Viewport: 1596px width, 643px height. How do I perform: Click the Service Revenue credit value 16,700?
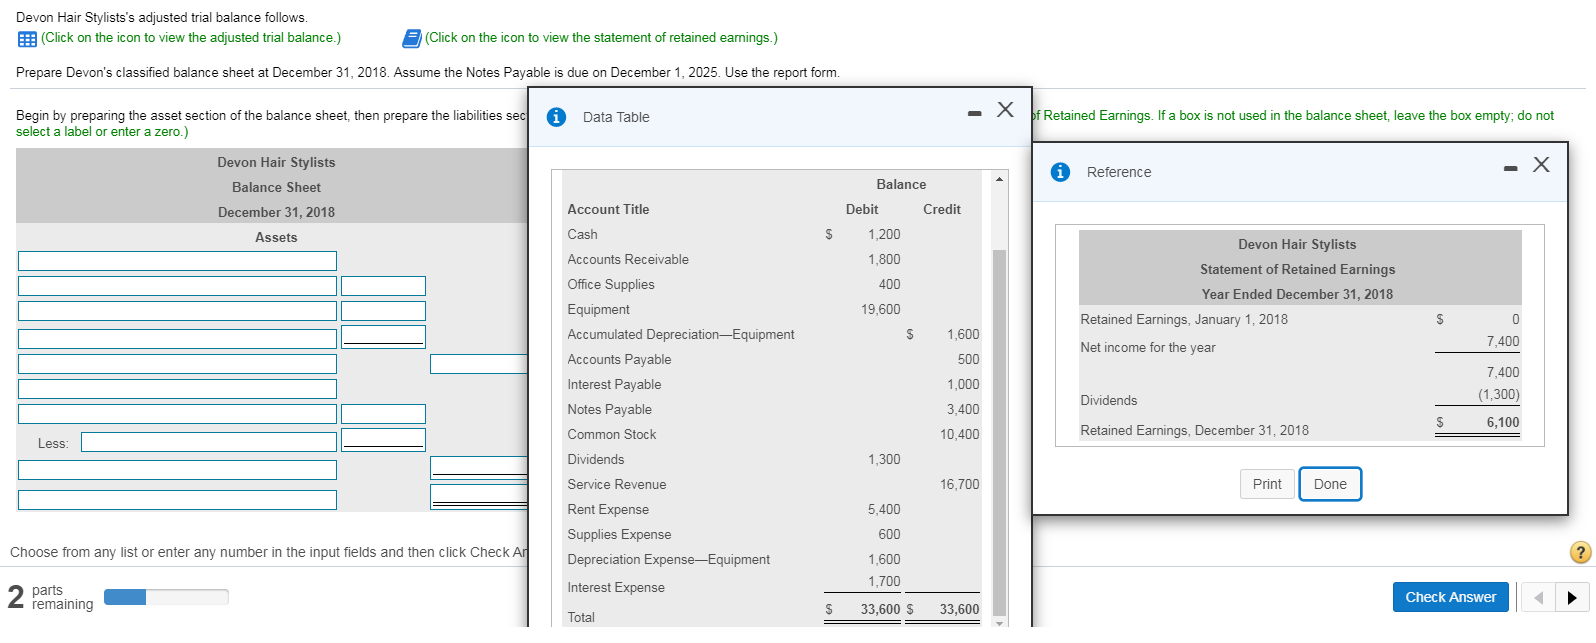click(960, 485)
